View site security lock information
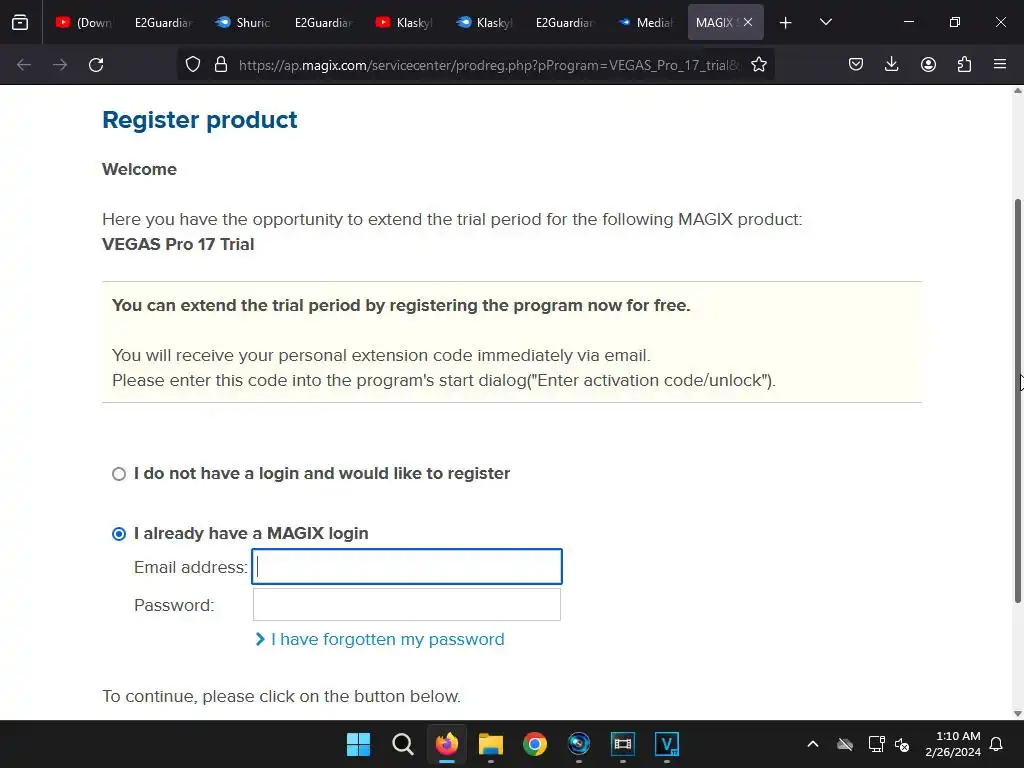Screen dimensions: 1024x768 (x=221, y=65)
